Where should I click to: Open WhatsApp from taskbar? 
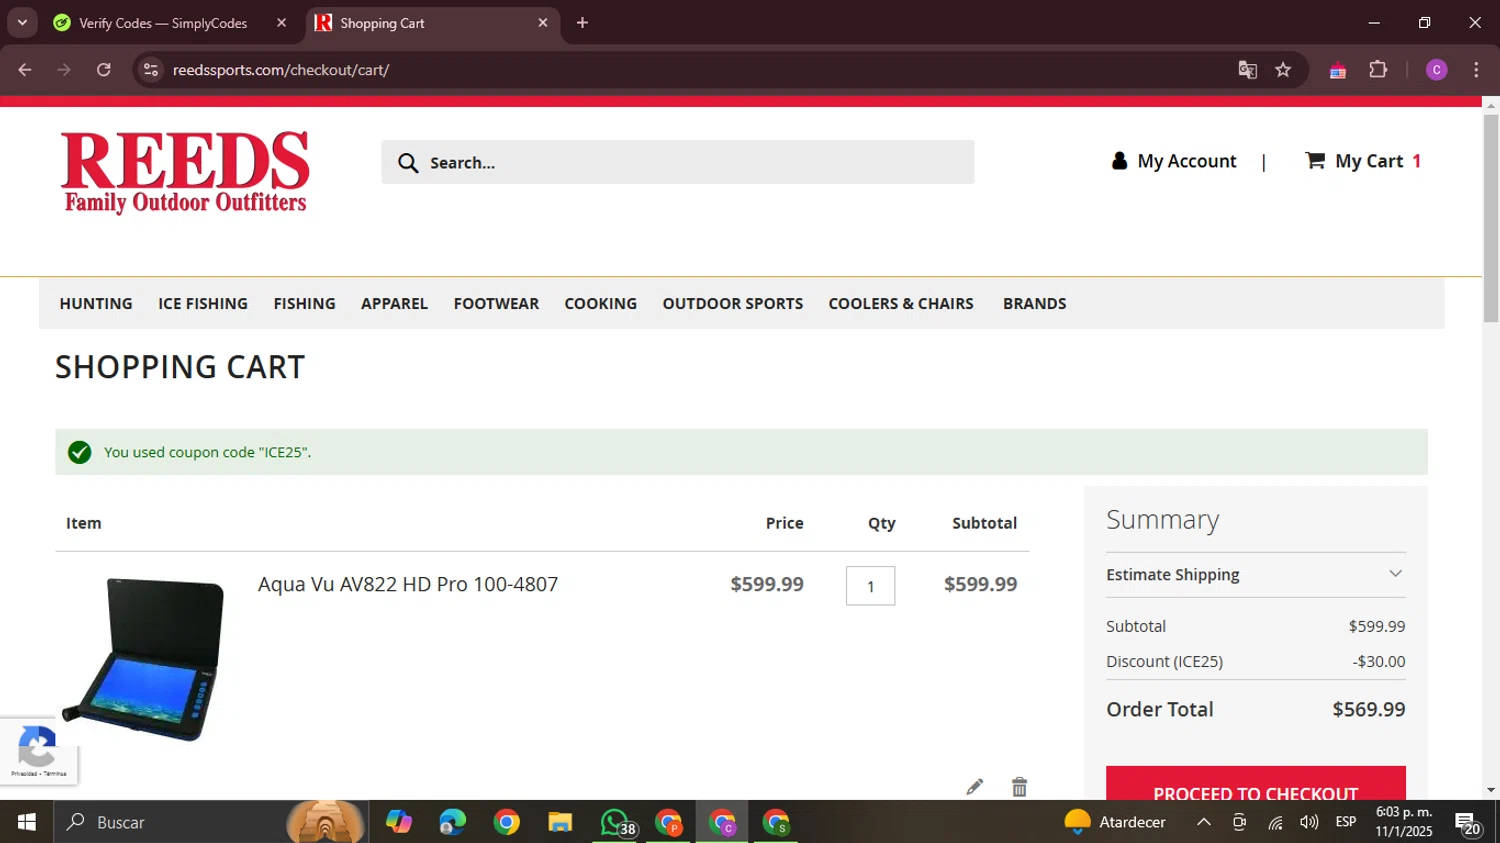tap(617, 822)
